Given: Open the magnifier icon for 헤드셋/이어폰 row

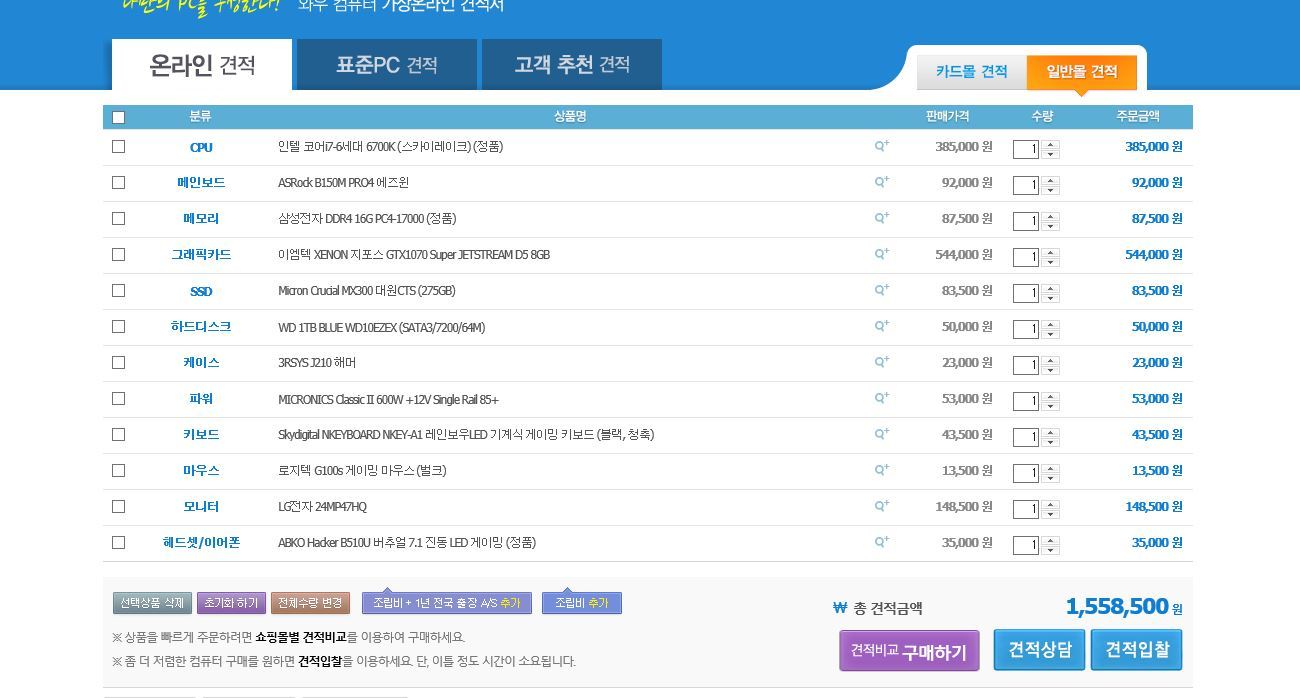Looking at the screenshot, I should coord(881,542).
